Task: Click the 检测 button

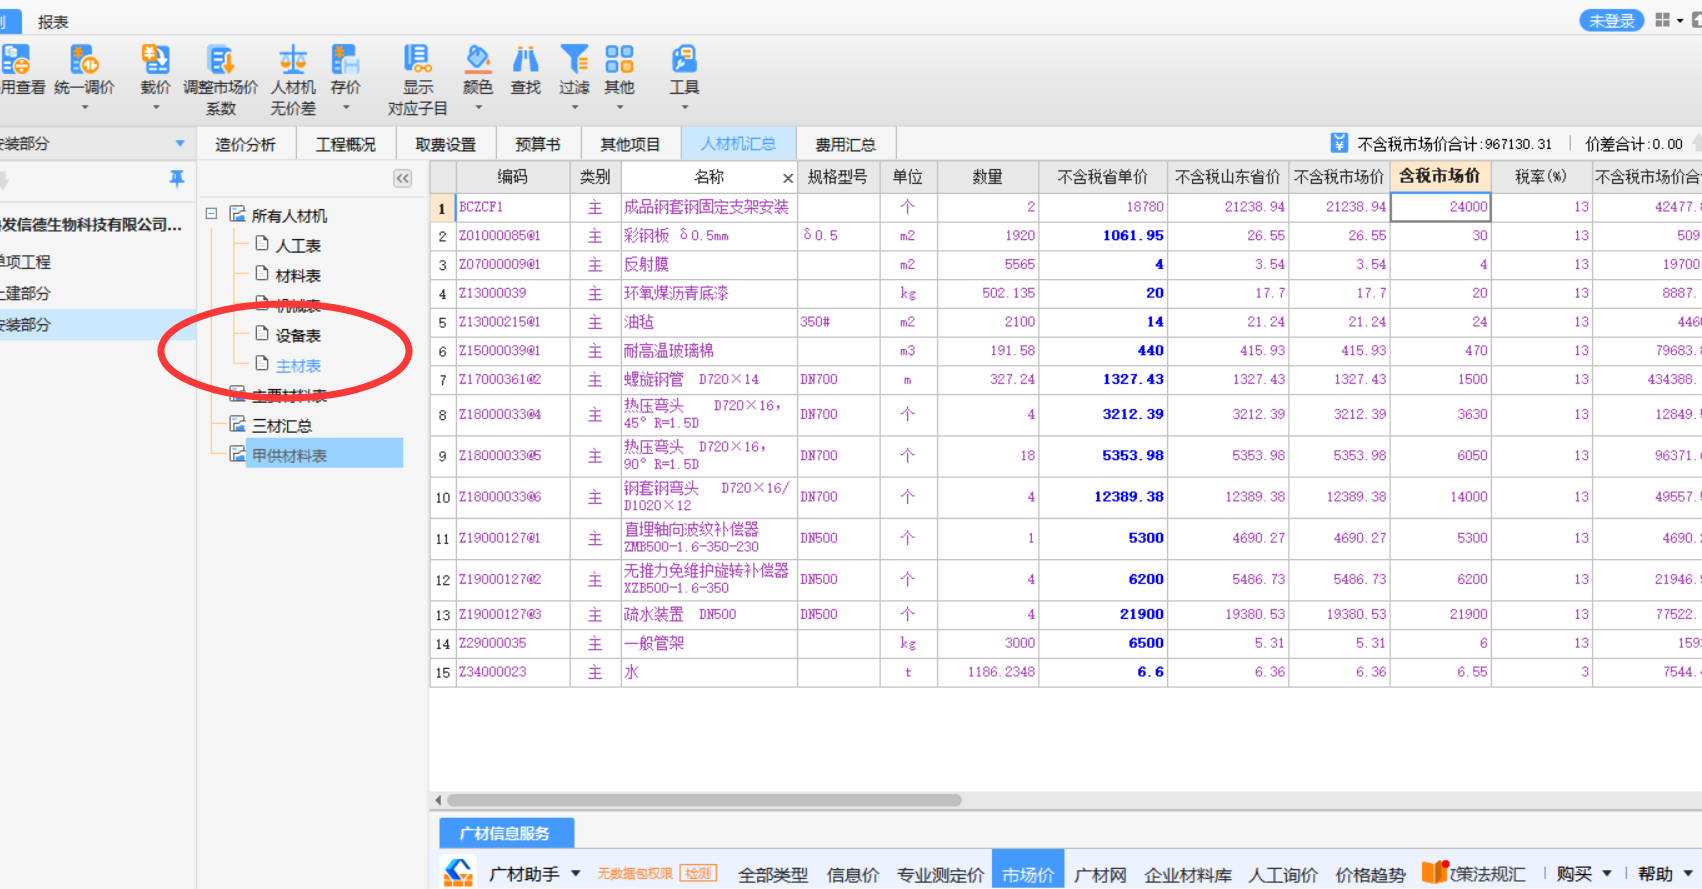Action: coord(698,873)
